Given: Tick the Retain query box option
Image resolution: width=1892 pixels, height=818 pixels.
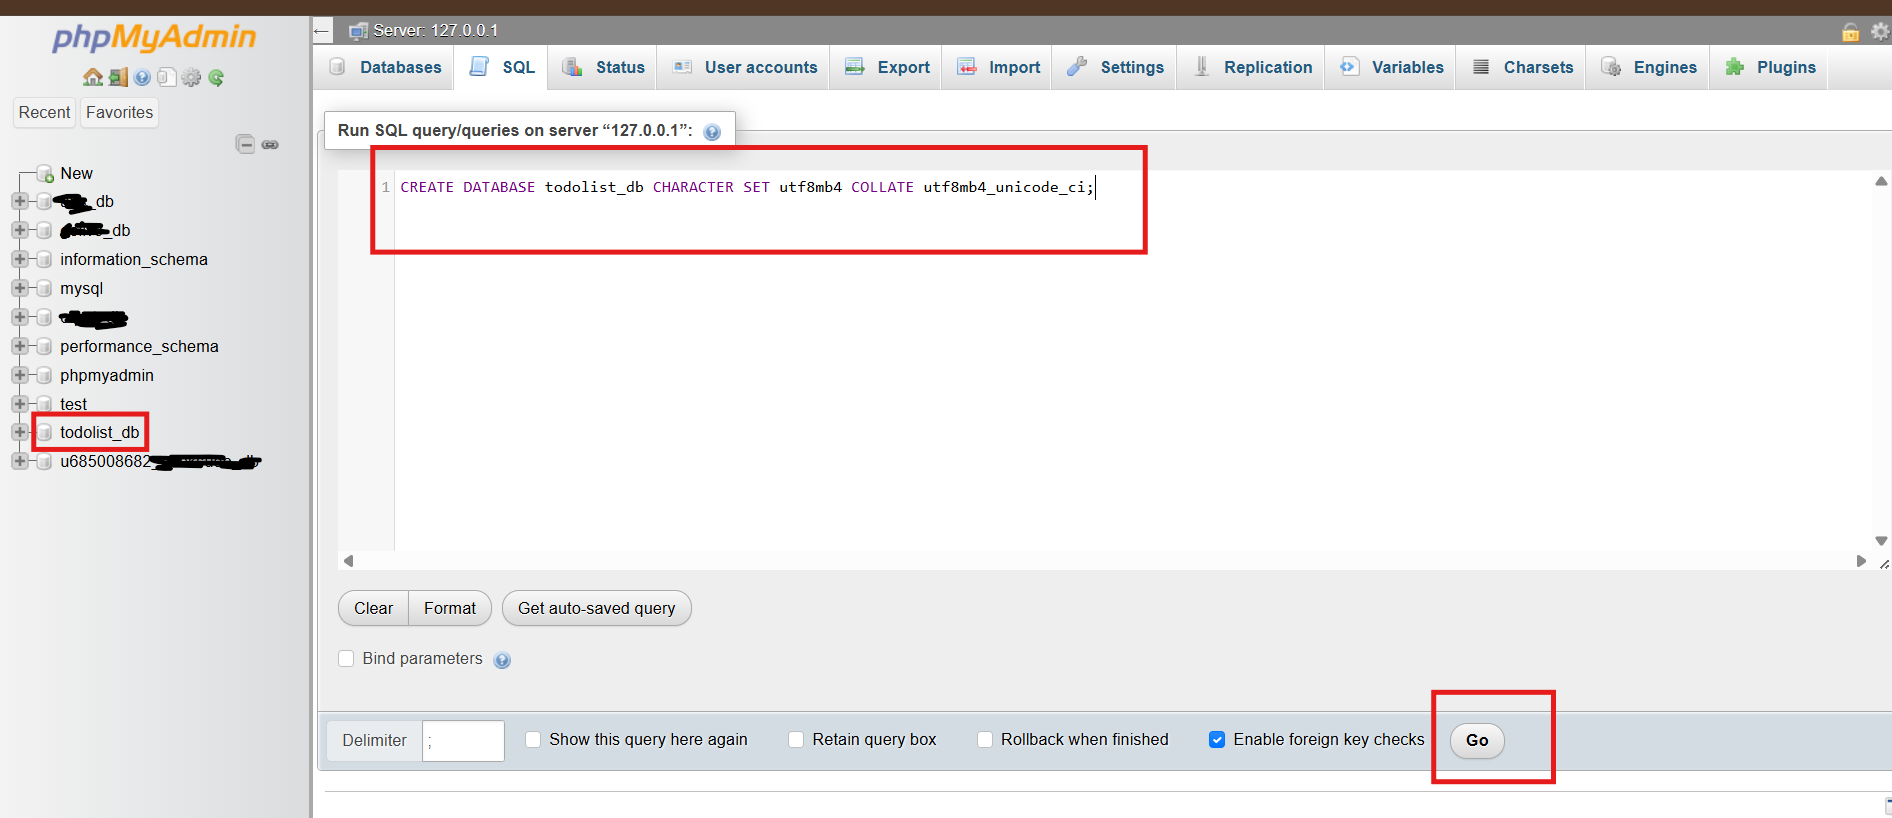Looking at the screenshot, I should [x=796, y=739].
